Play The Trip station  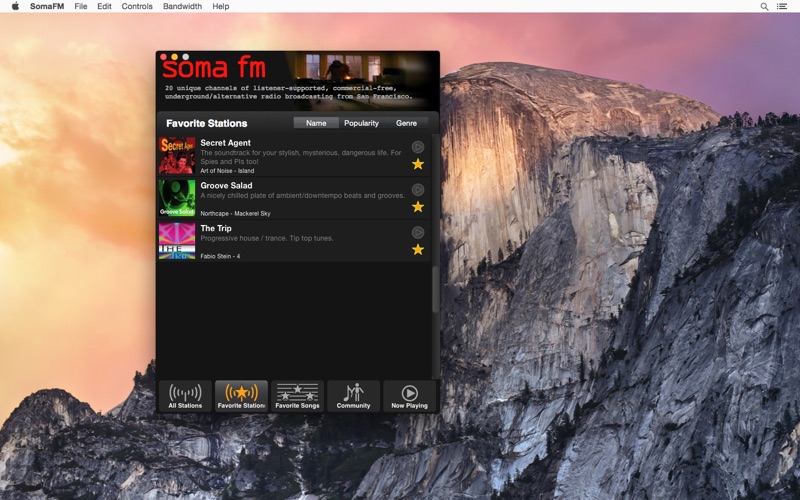click(418, 233)
